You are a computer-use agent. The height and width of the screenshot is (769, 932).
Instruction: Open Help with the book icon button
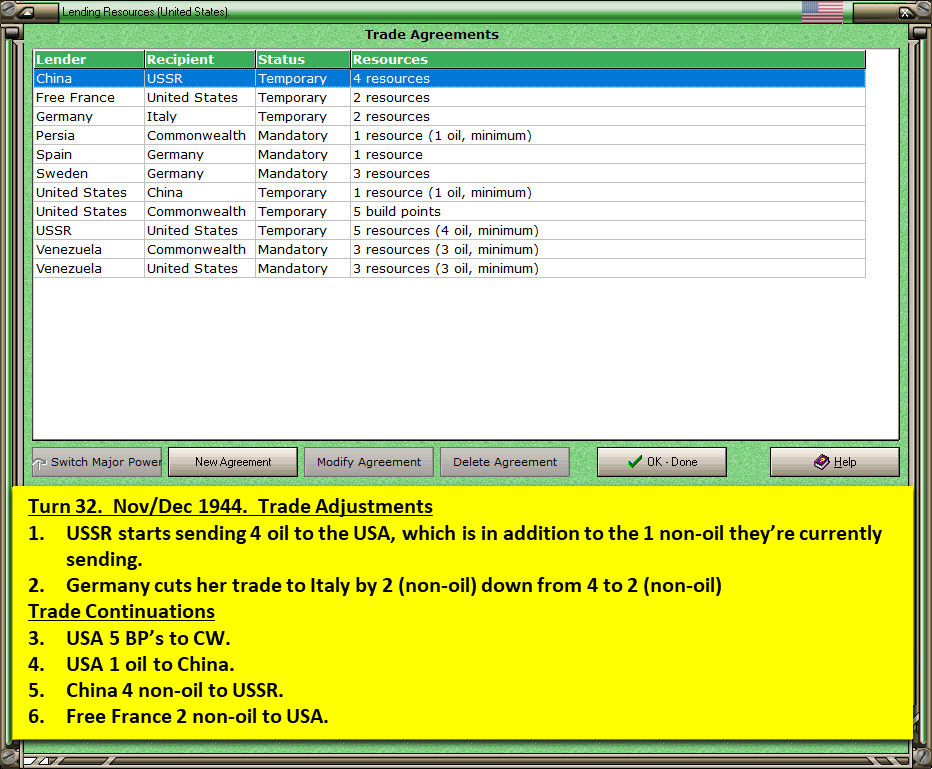point(835,462)
